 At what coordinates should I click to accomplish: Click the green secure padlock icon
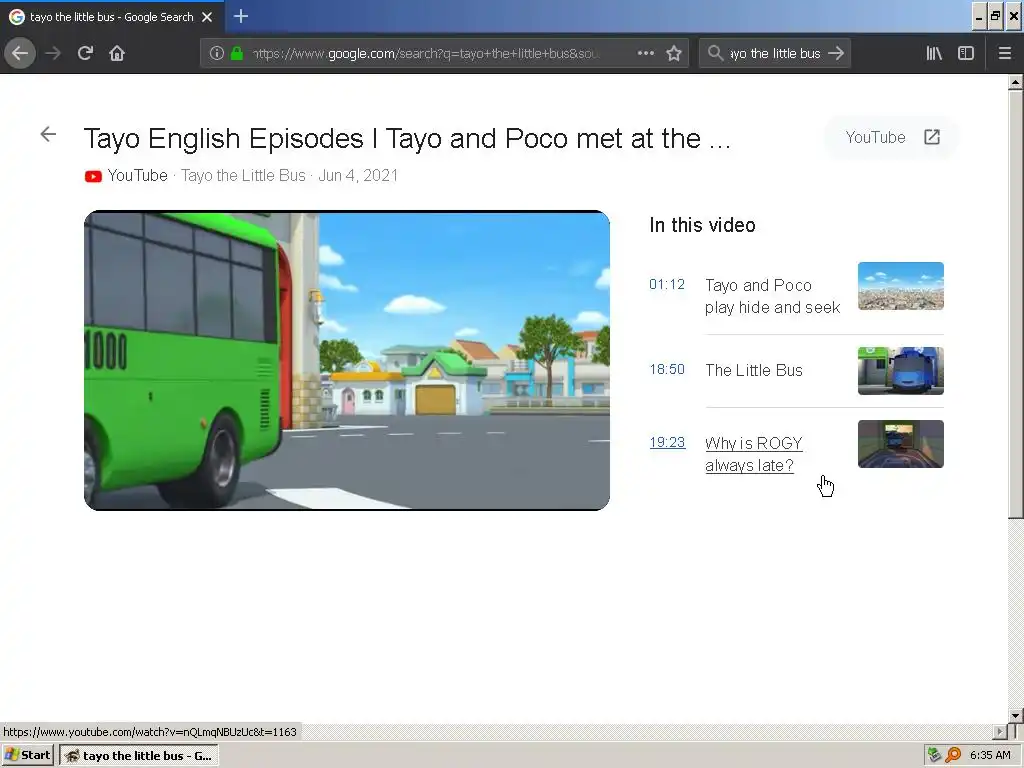click(237, 53)
